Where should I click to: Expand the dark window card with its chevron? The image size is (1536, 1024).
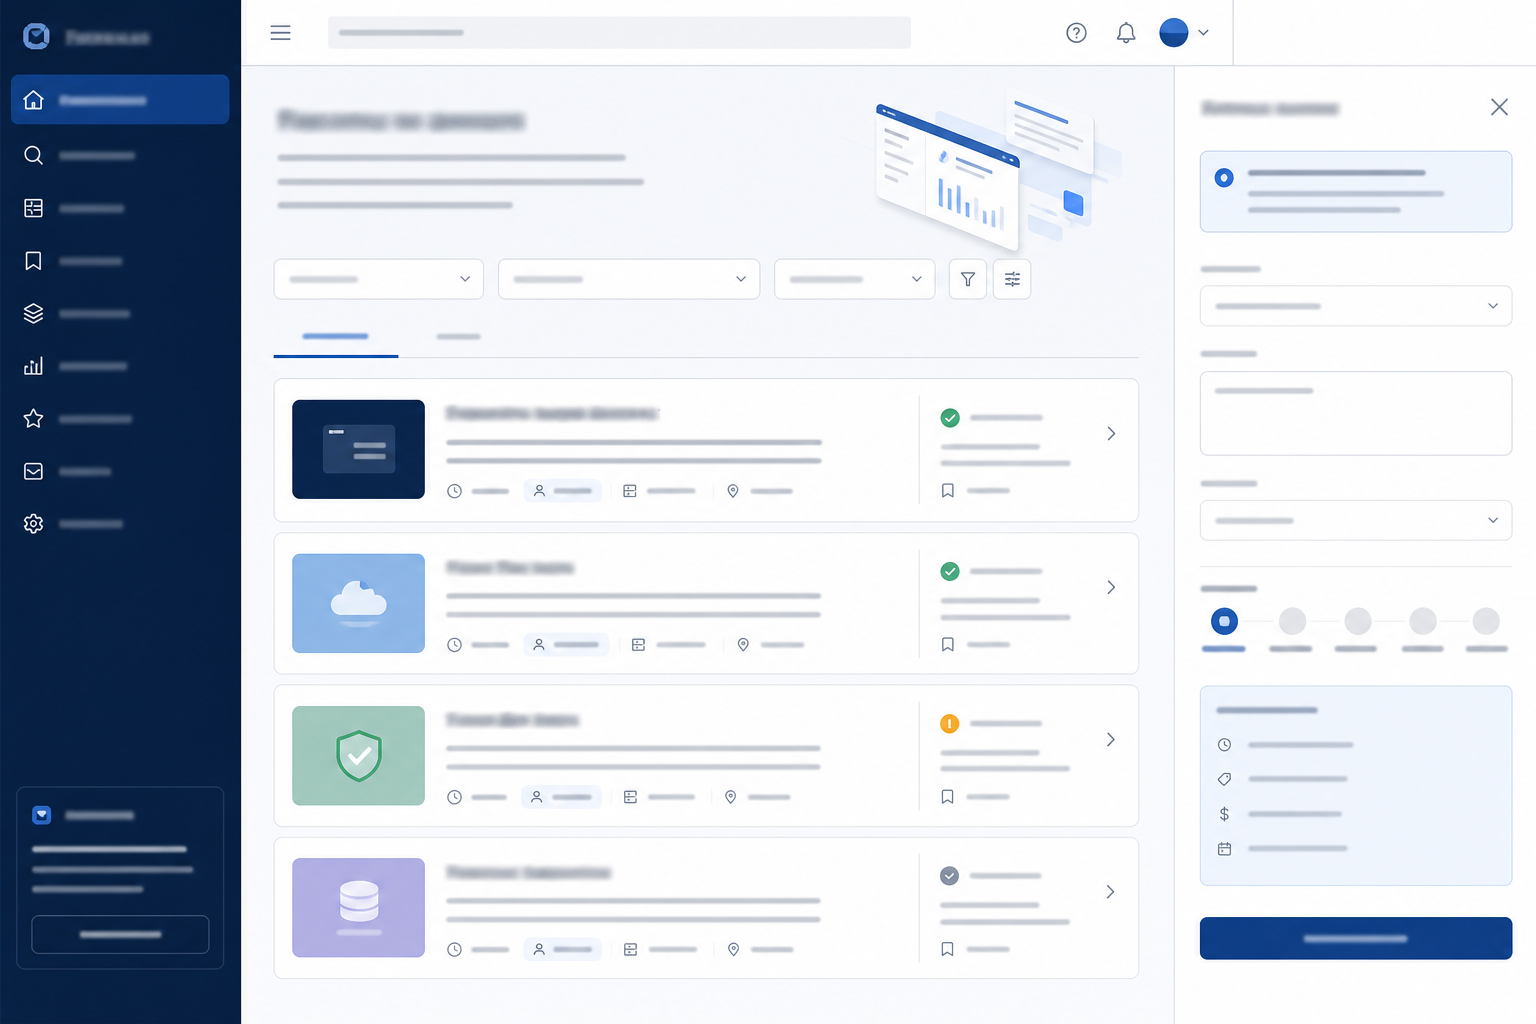pos(1111,434)
